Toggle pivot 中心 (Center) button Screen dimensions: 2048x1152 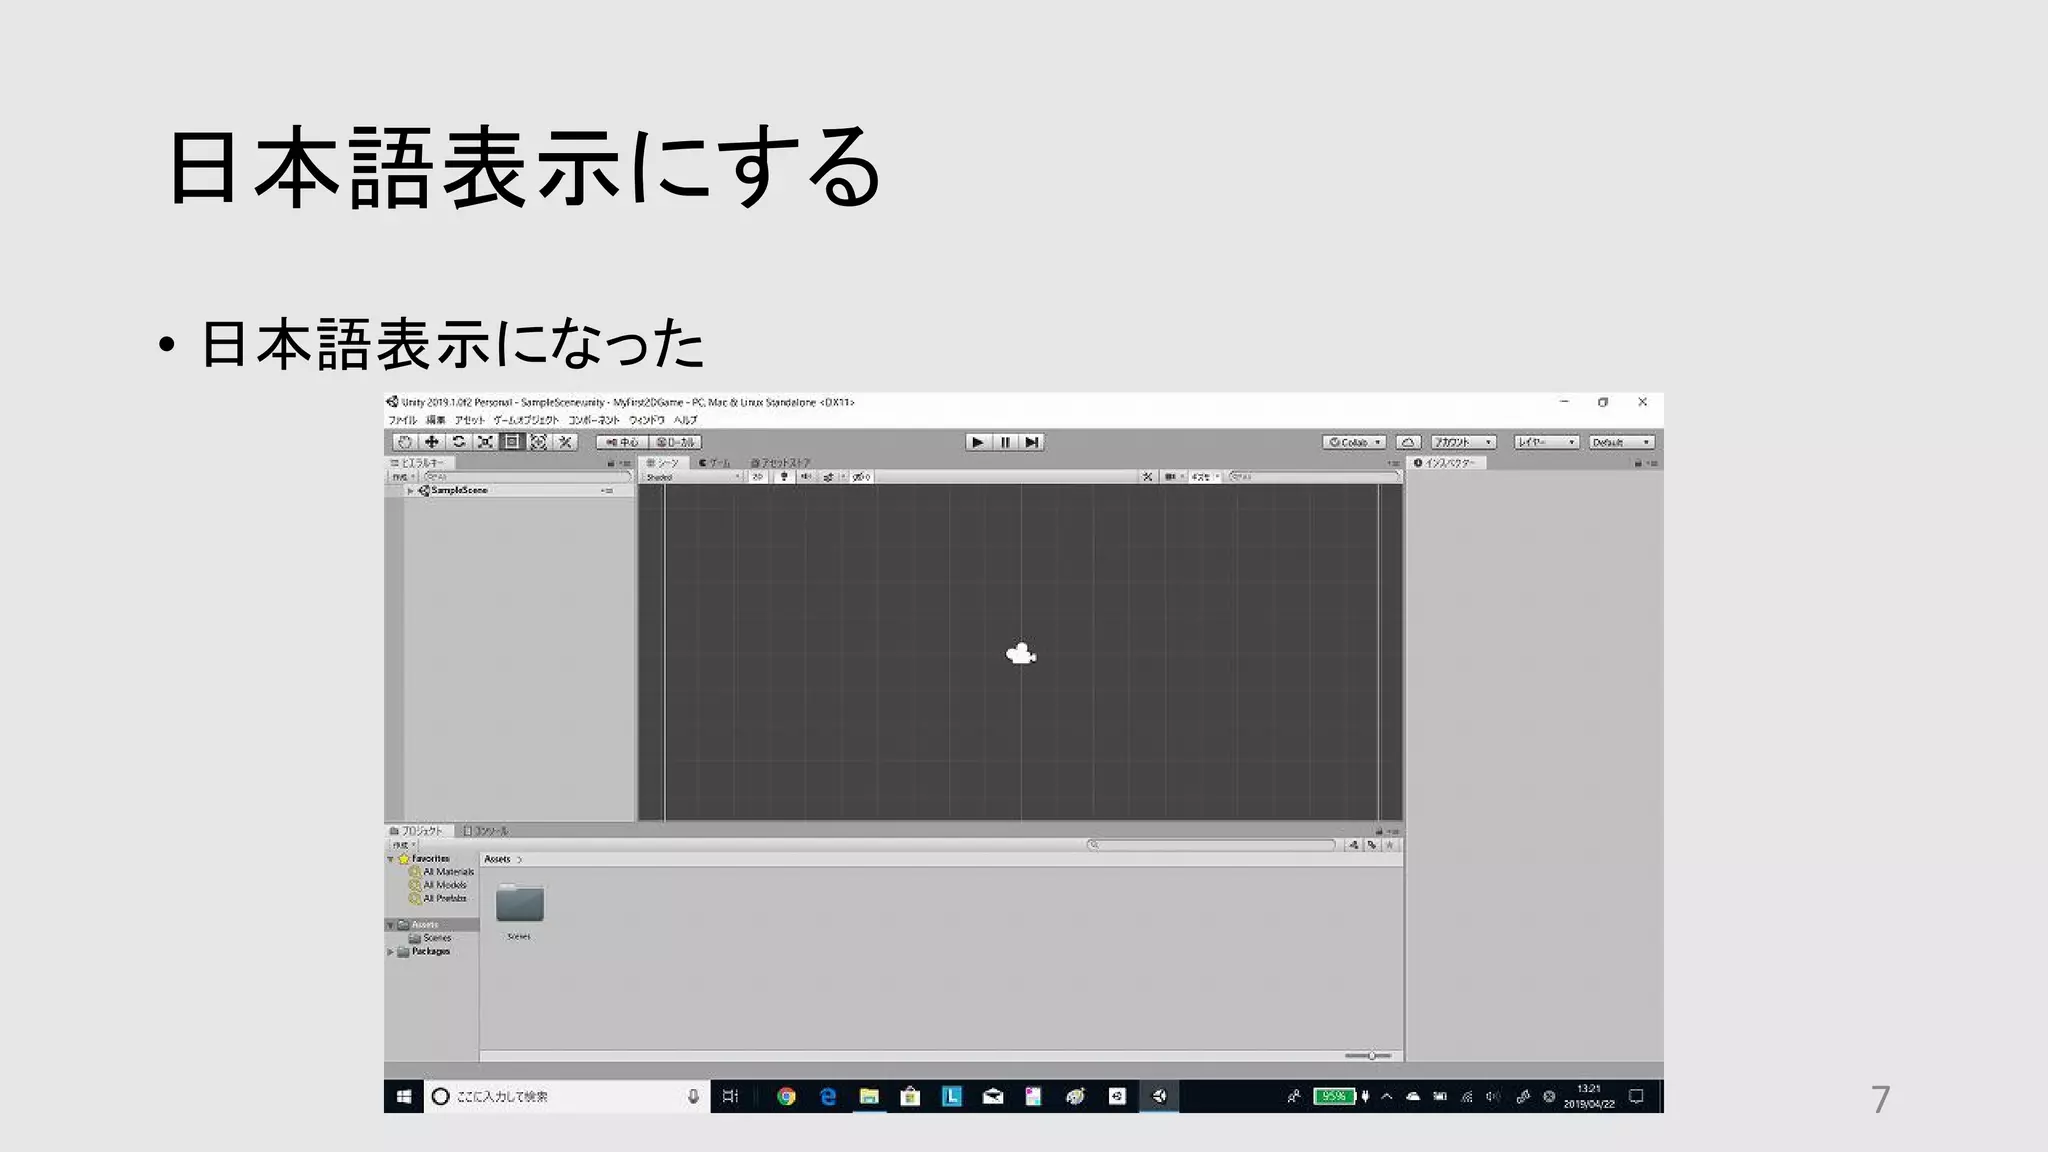tap(622, 442)
